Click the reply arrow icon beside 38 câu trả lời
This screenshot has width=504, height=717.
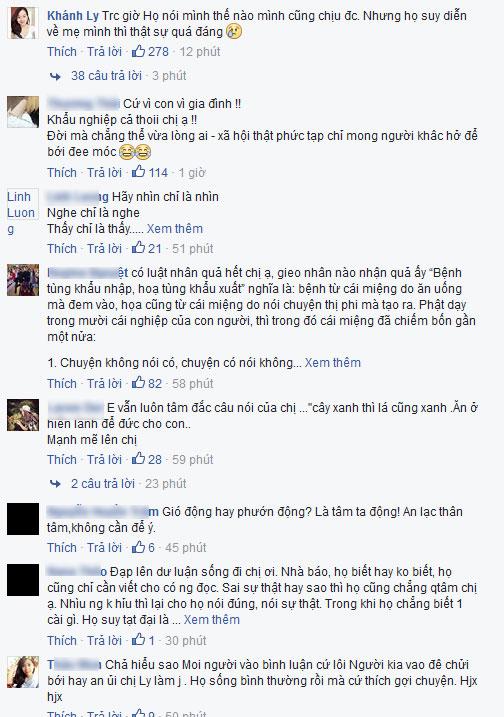[x=55, y=76]
